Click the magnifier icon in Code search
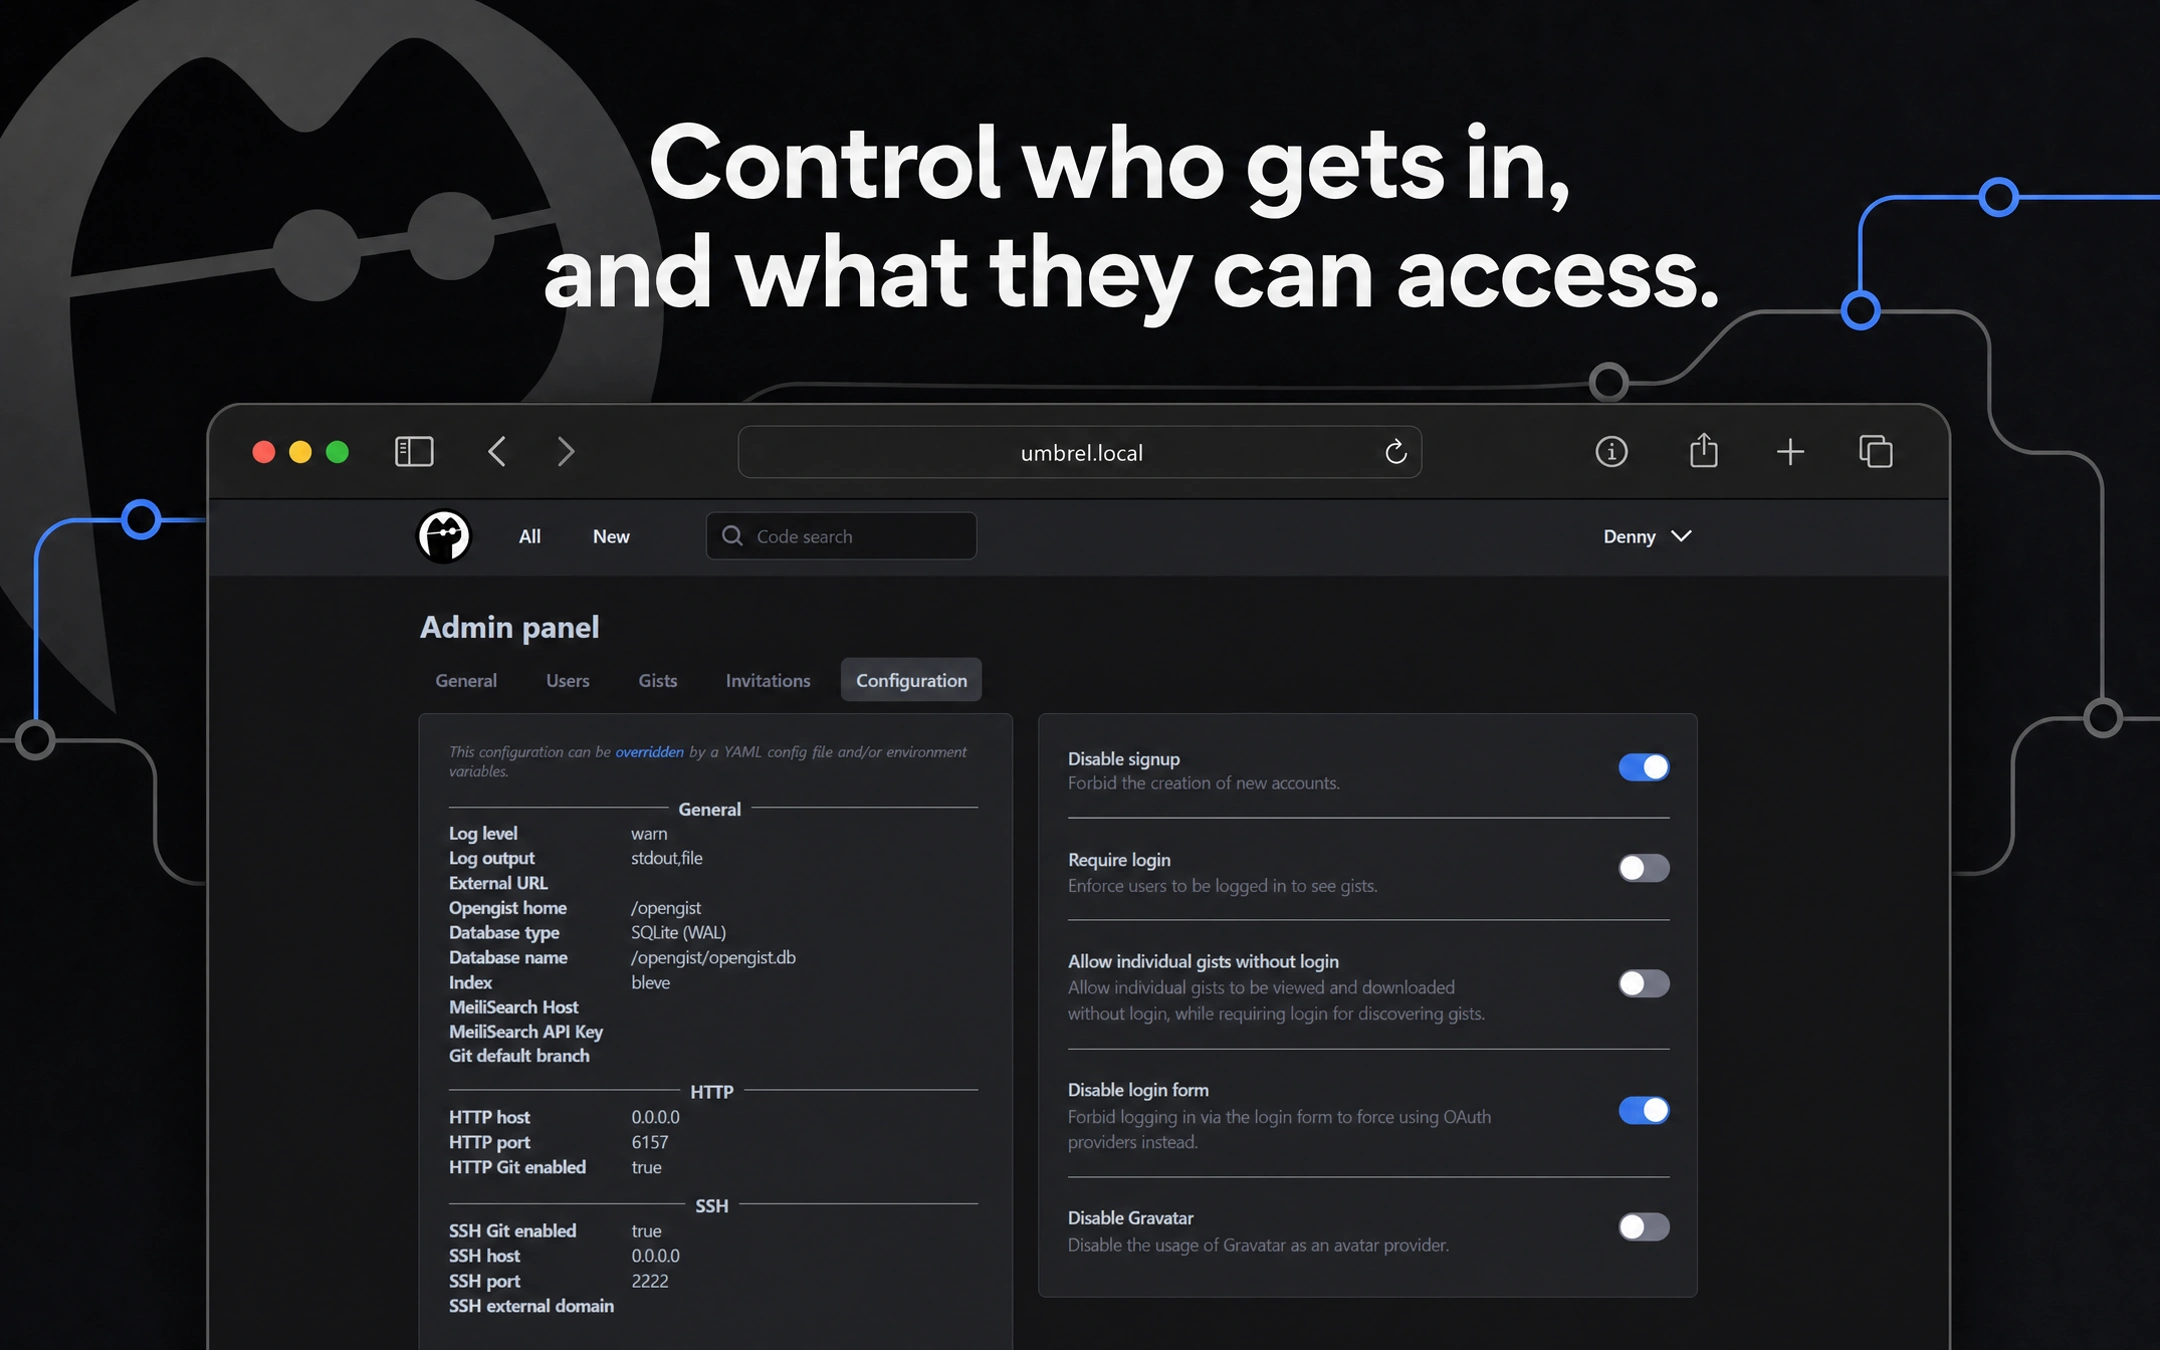The height and width of the screenshot is (1350, 2160). 732,536
